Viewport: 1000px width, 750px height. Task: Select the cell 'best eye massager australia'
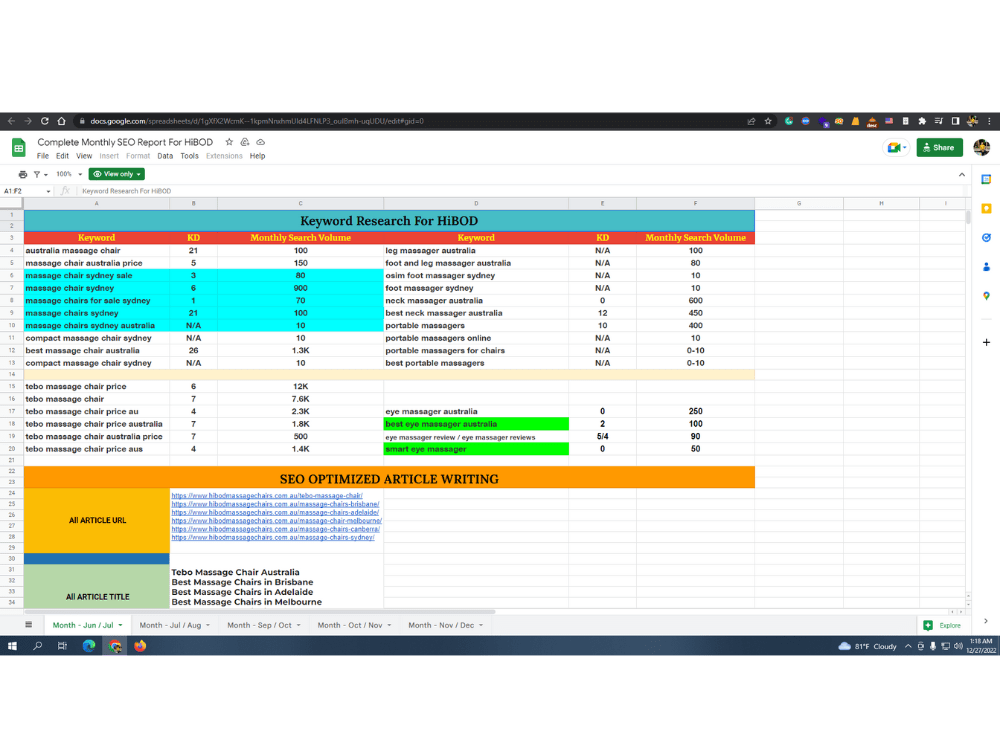[x=476, y=424]
